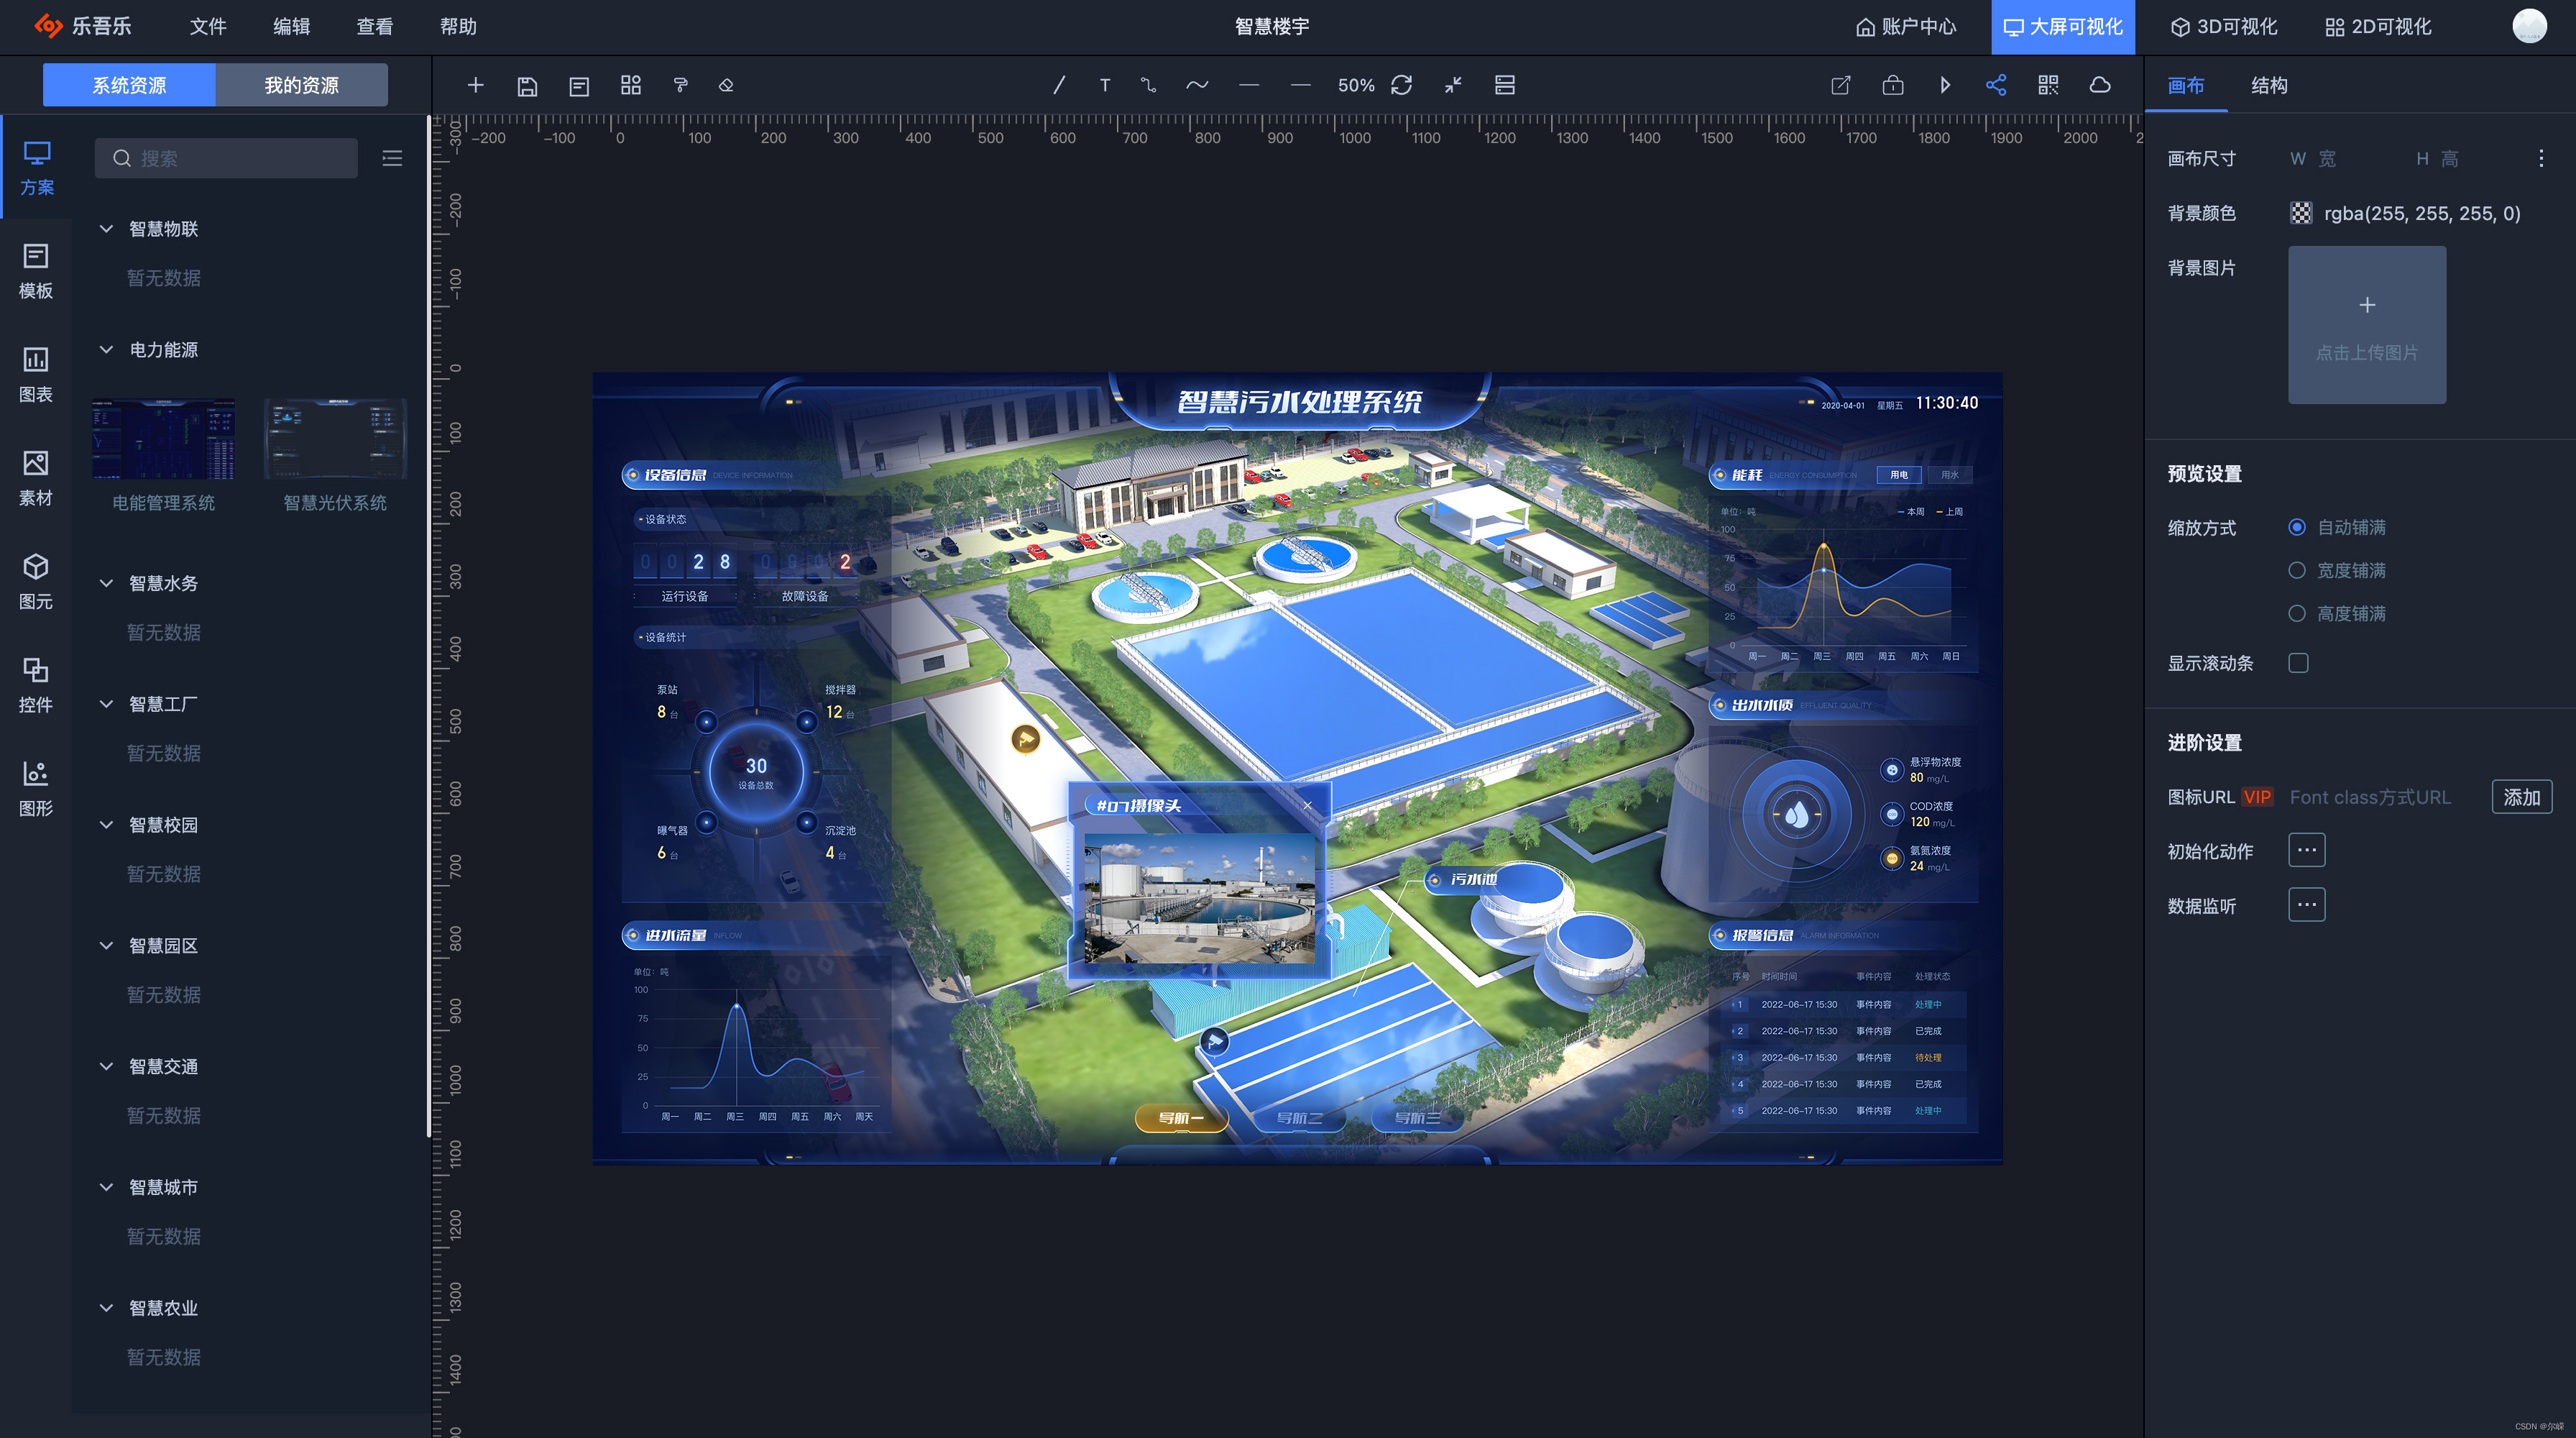Open canvas size more options menu
Image resolution: width=2576 pixels, height=1438 pixels.
pos(2541,158)
